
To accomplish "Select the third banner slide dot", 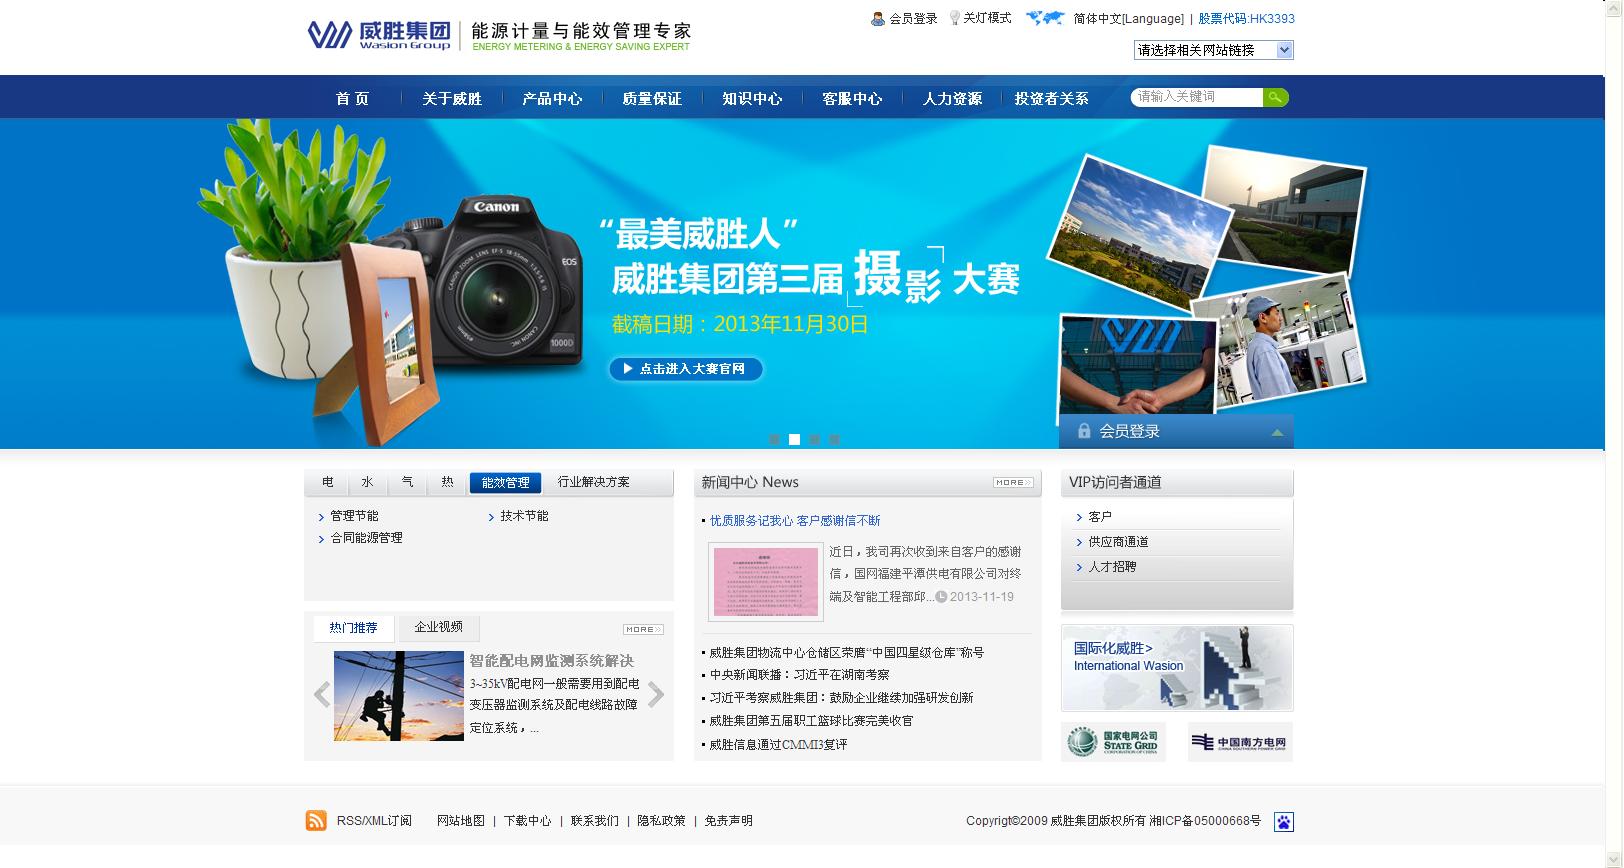I will [x=814, y=439].
